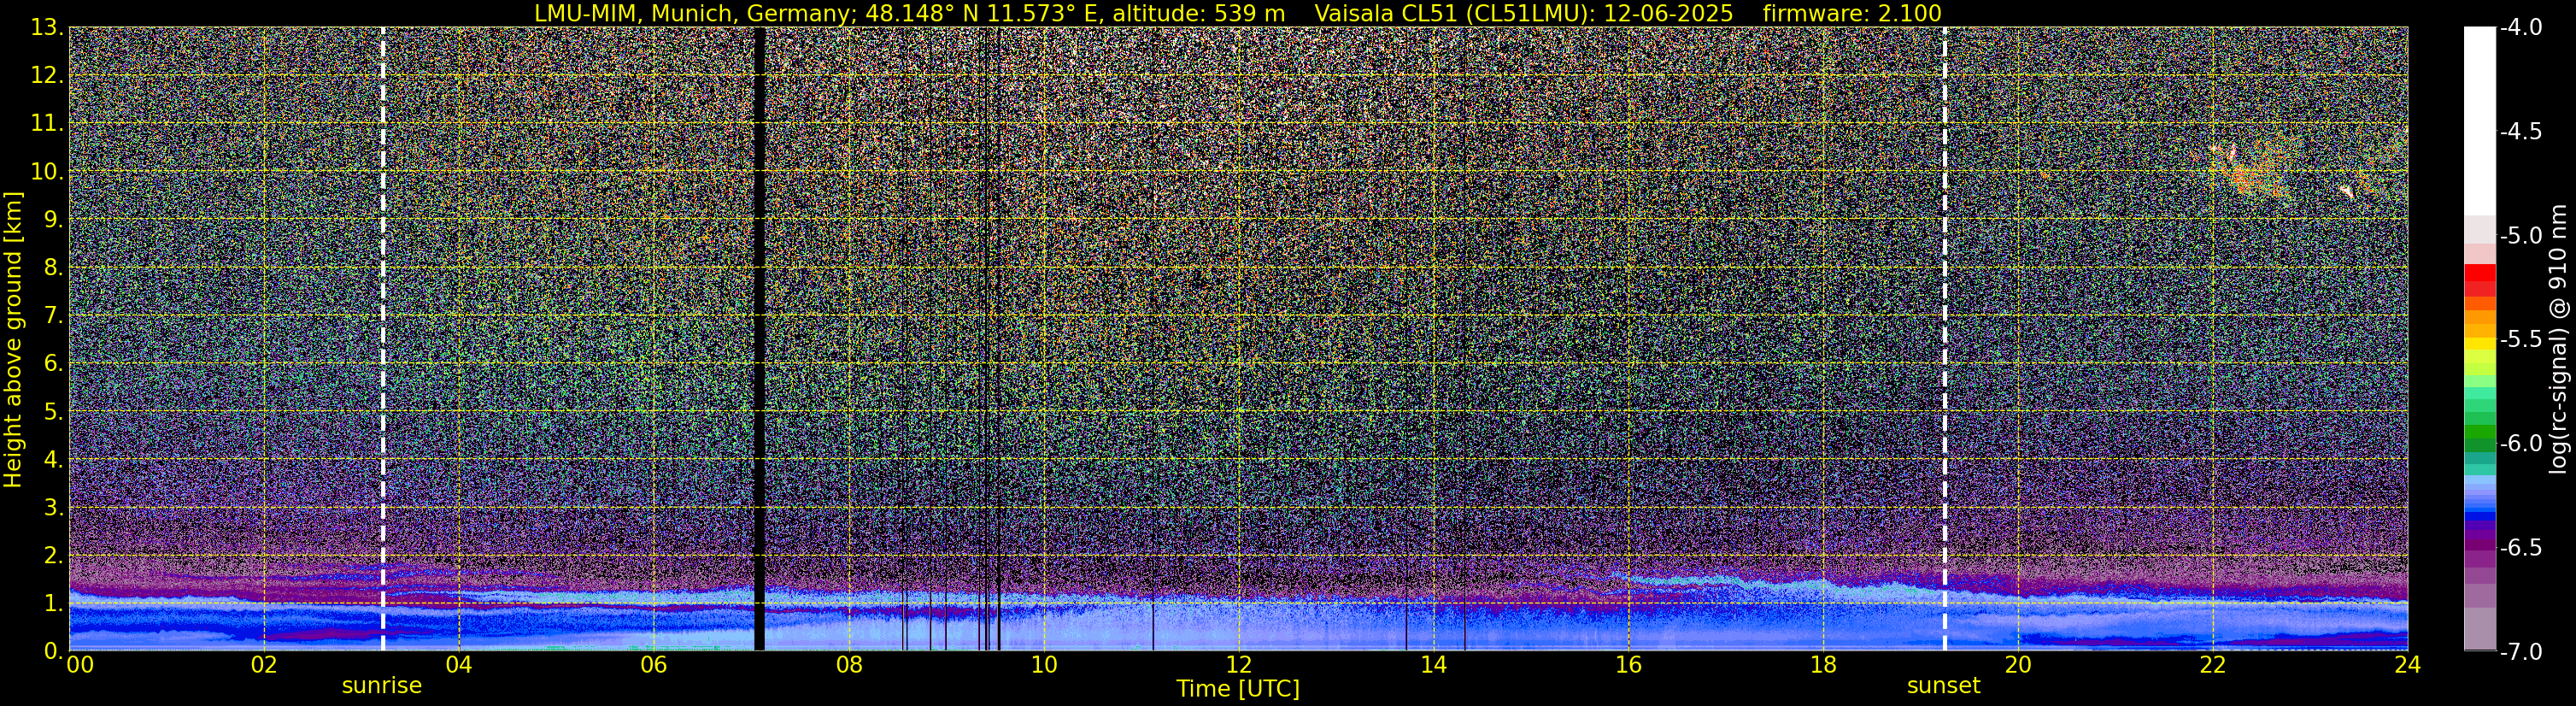Click the white dashed sunset marker line

1945,339
